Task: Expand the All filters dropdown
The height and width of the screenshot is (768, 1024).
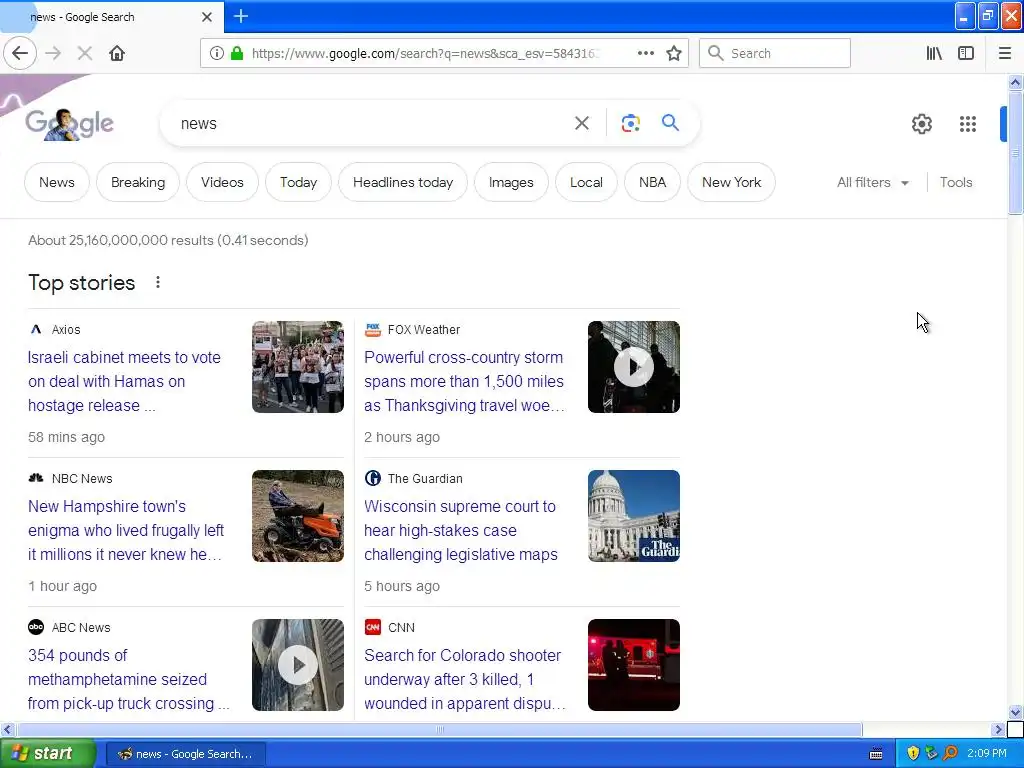Action: coord(872,182)
